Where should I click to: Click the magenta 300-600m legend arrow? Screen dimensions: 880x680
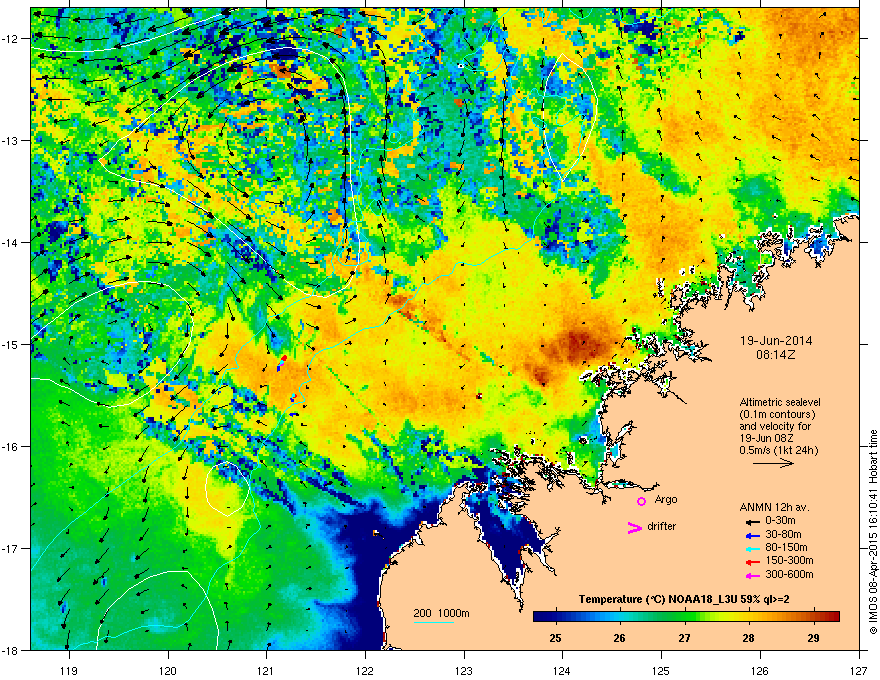[752, 575]
